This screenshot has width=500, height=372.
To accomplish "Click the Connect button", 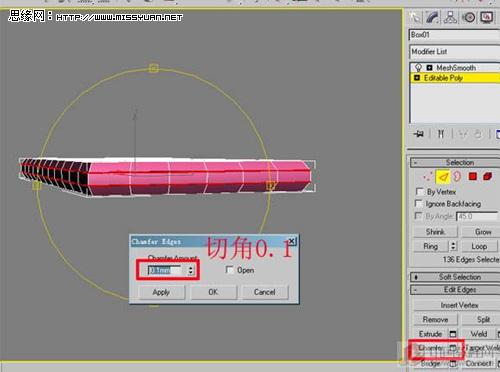I will pos(479,363).
